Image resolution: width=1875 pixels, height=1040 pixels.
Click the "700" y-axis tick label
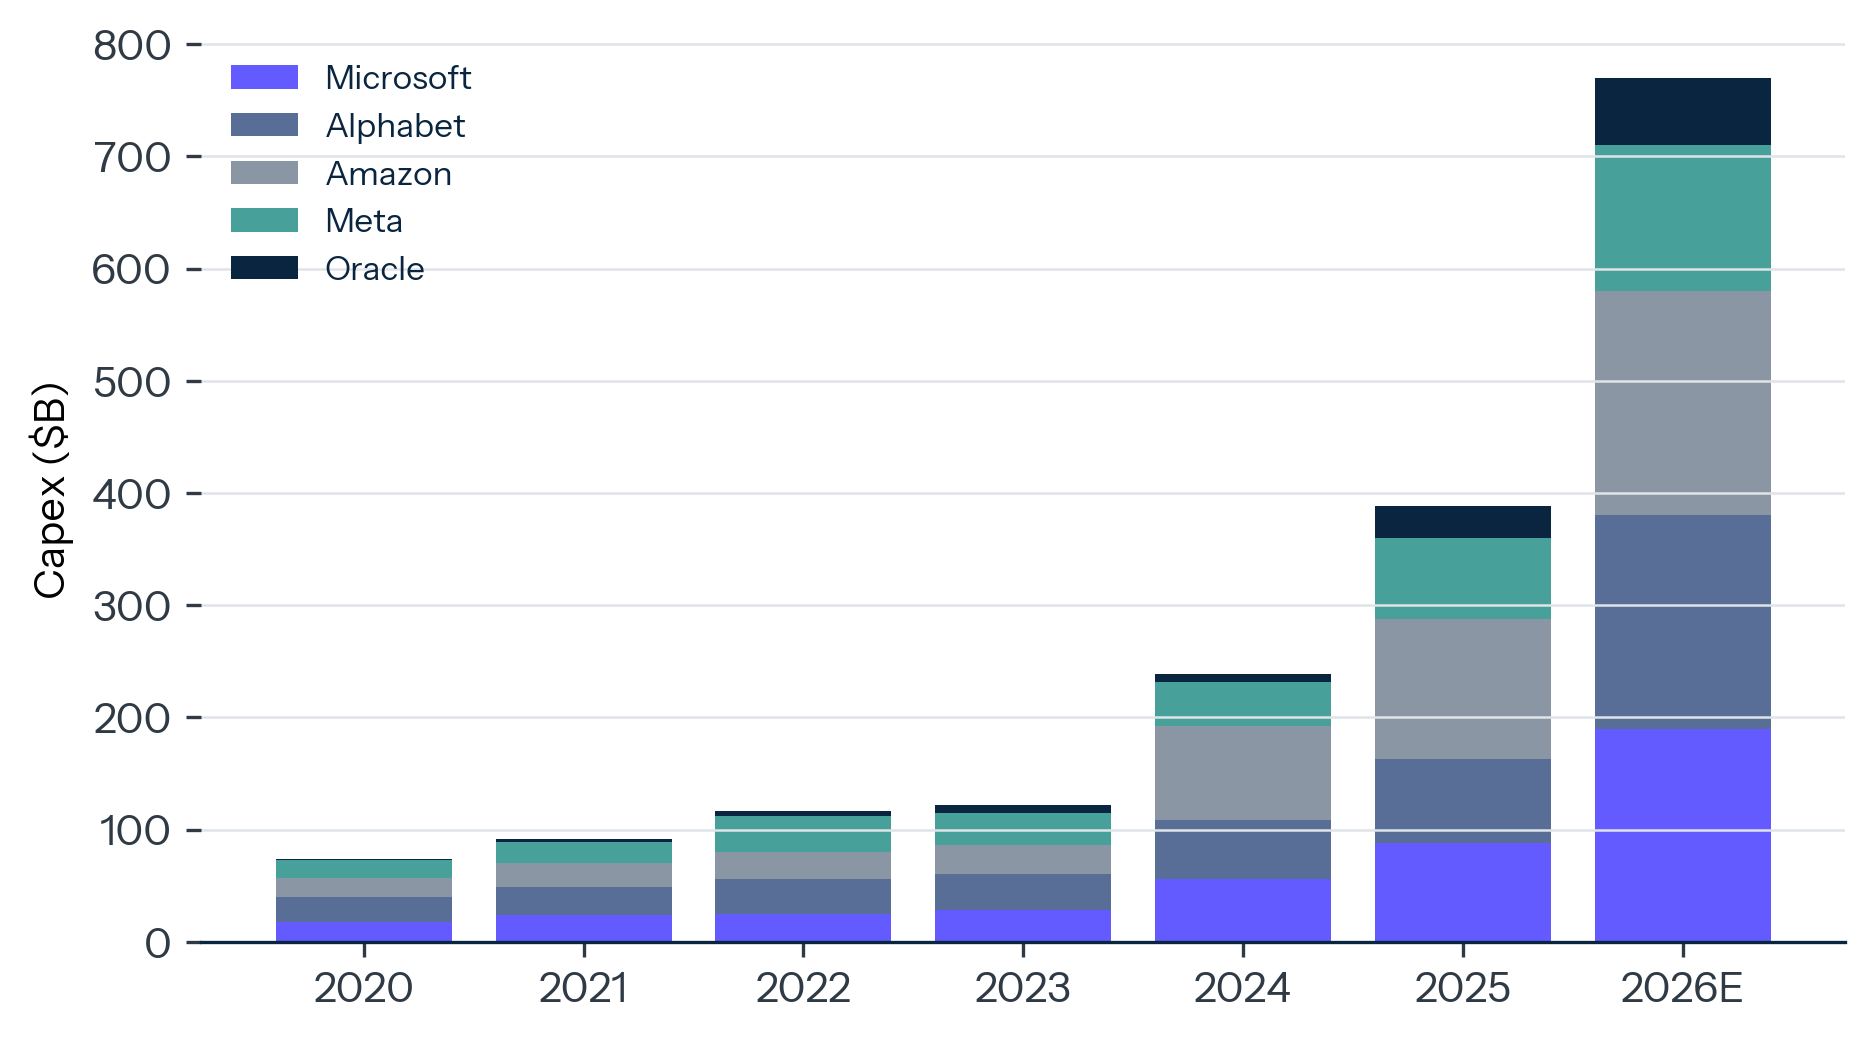133,158
